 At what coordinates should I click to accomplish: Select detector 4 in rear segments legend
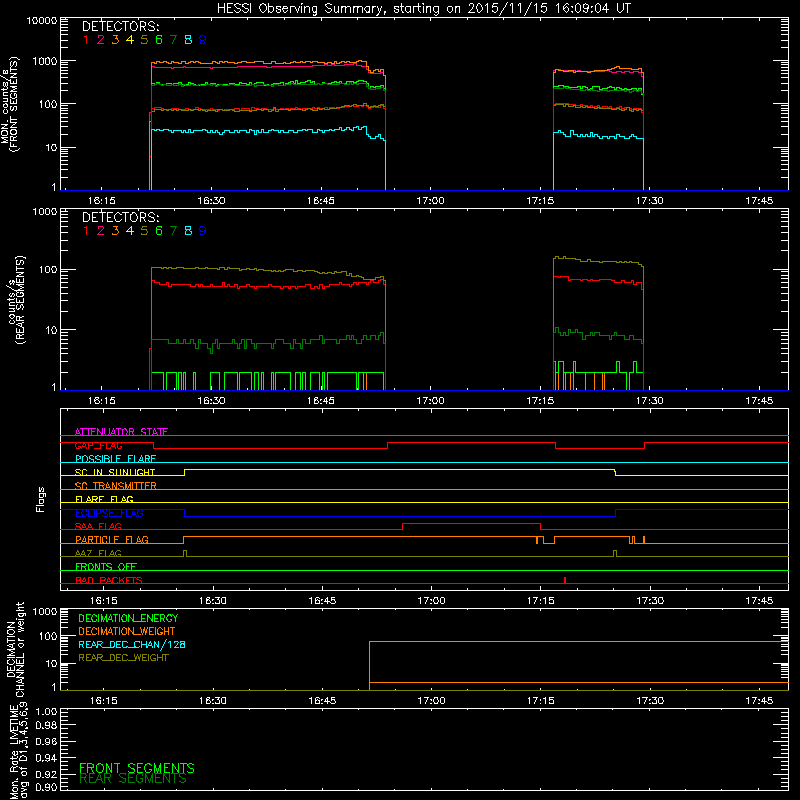pos(130,231)
